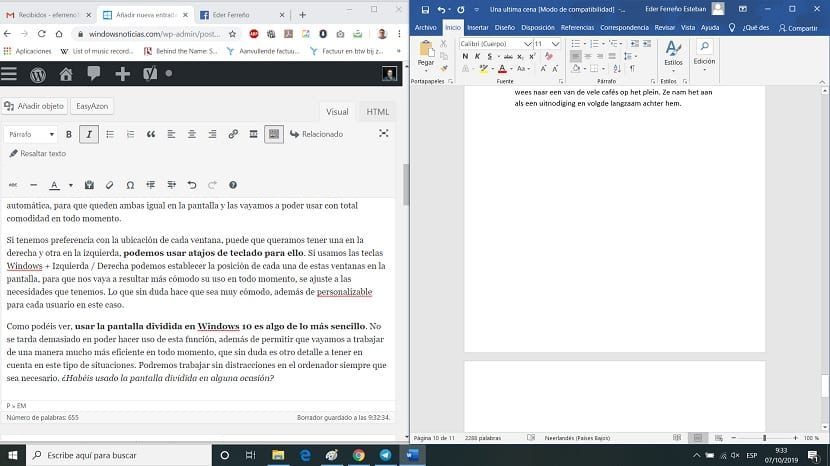Bookmark page with star icon in Chrome
Screen dimensions: 830x466
tap(232, 34)
